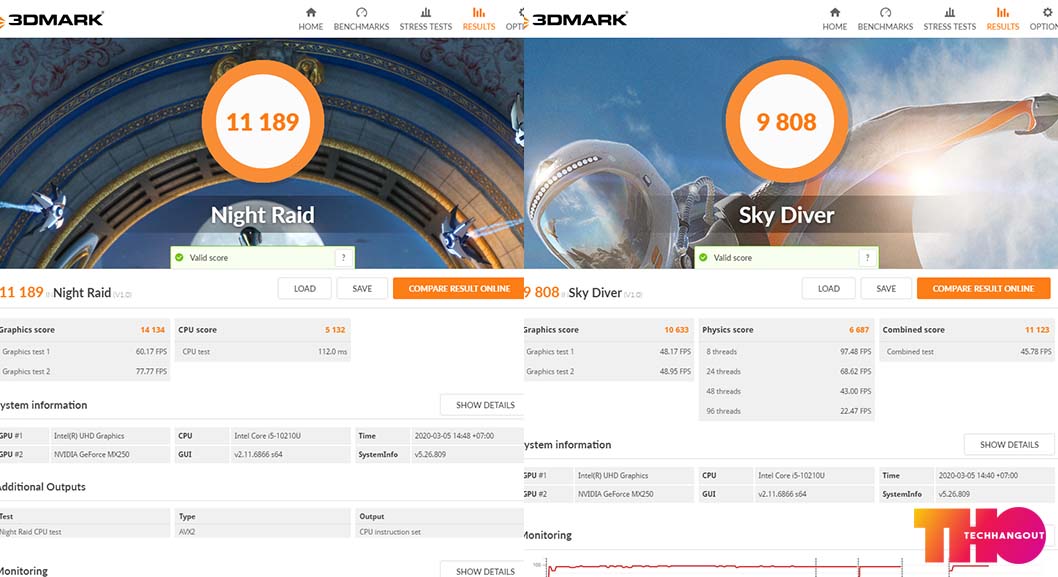Select GUI version v2.11.6866 s64 in Night Raid window
Viewport: 1058px width, 577px height.
(x=258, y=454)
